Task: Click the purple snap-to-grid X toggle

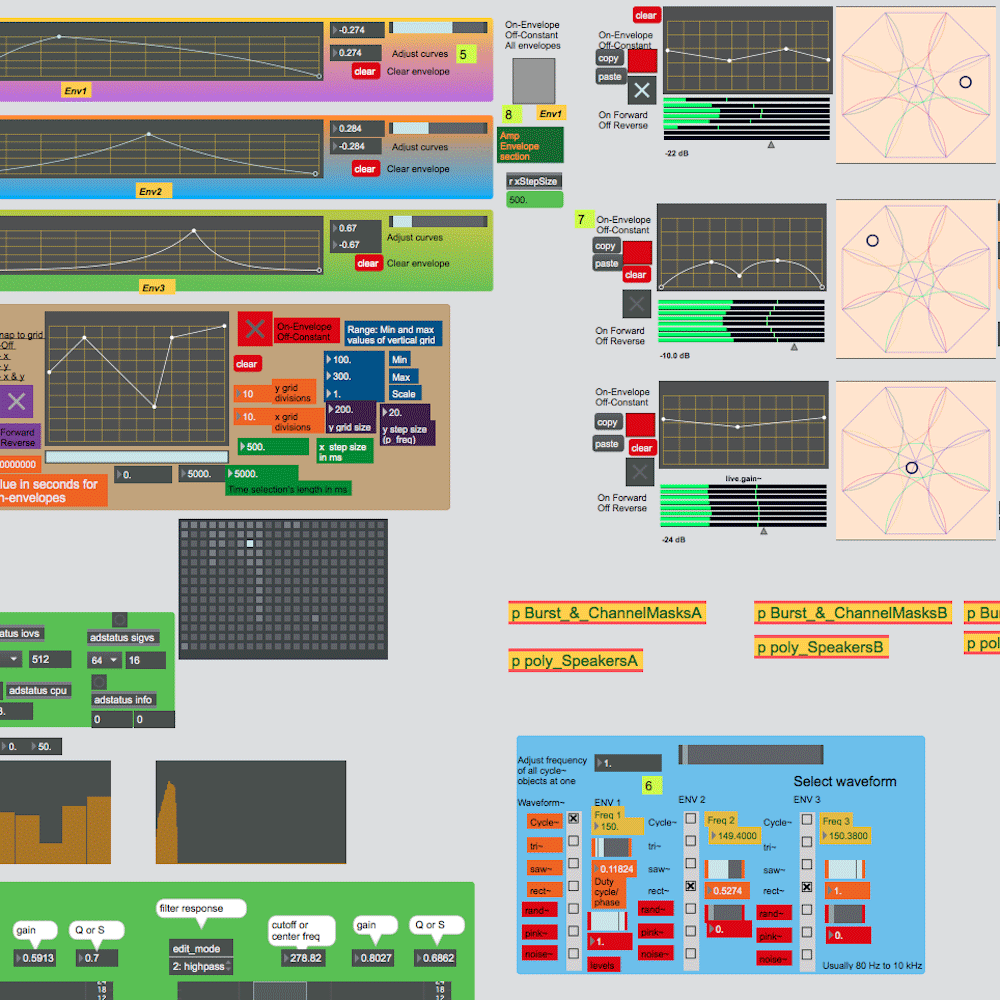Action: pos(16,402)
